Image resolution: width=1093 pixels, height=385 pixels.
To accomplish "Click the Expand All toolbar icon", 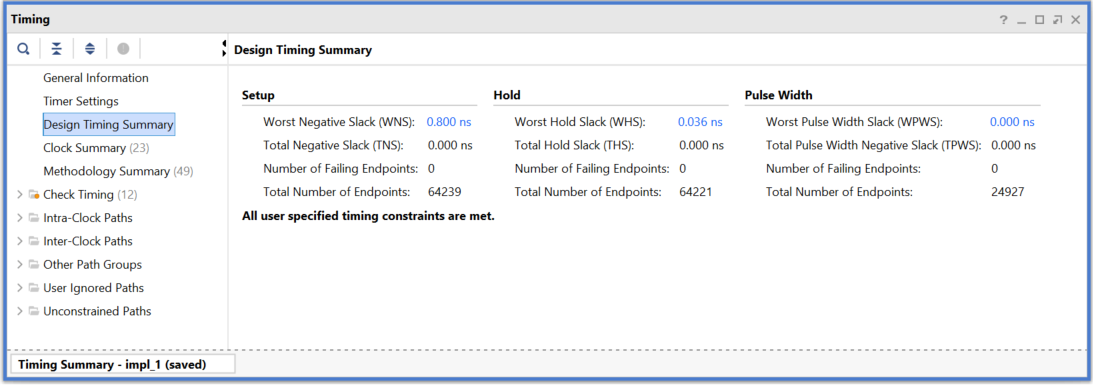I will click(x=90, y=49).
